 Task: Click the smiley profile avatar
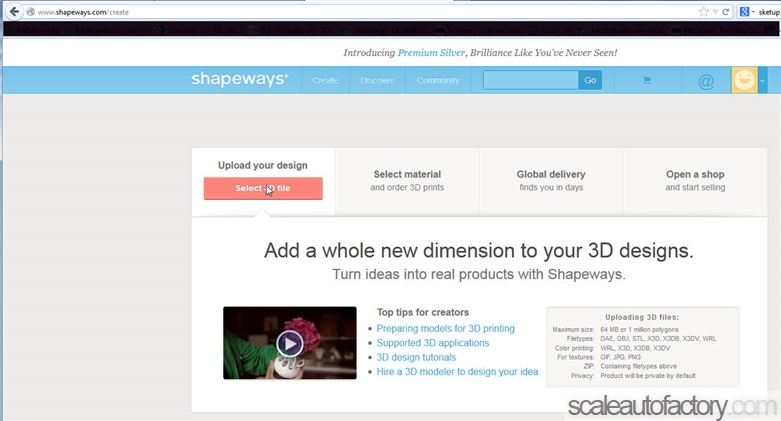click(745, 80)
